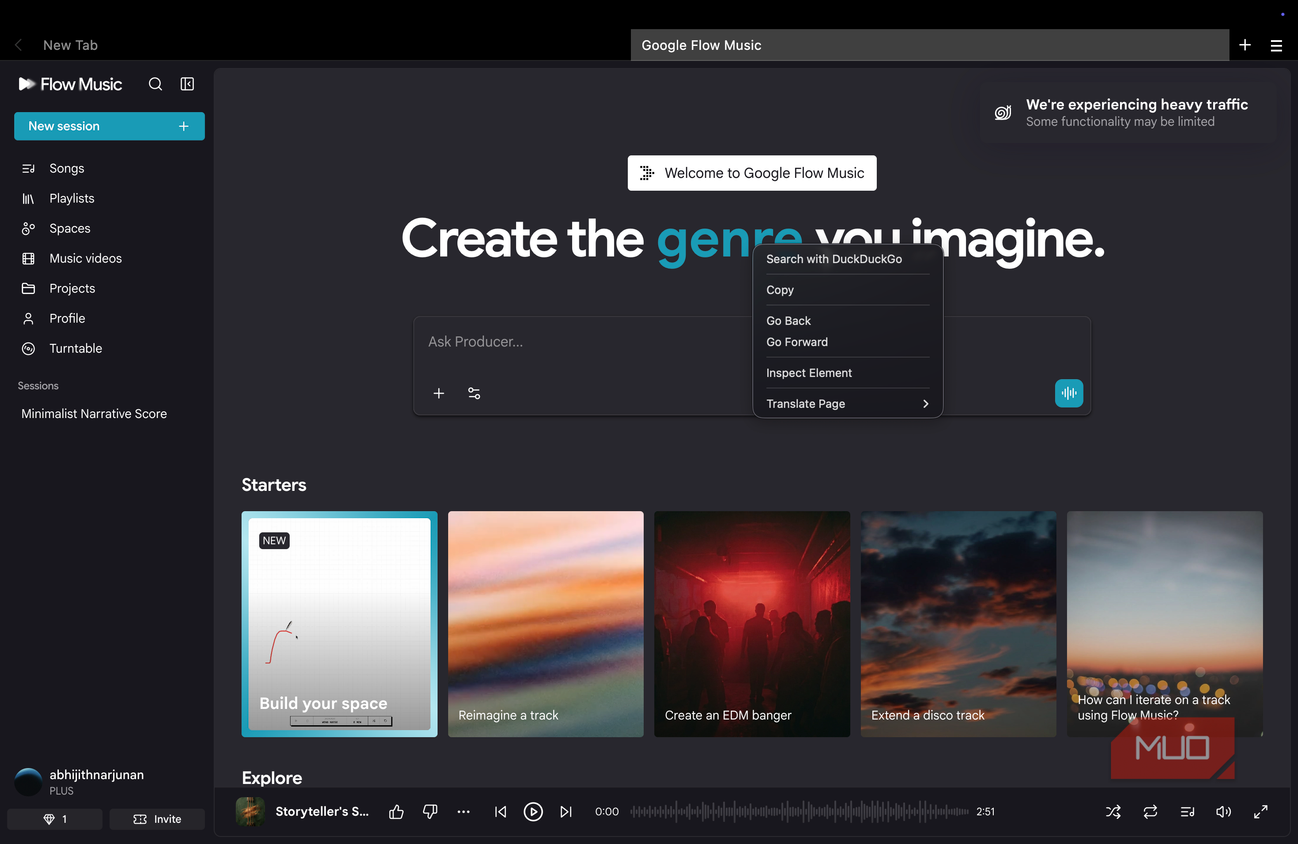Open the search icon in sidebar header
The image size is (1298, 844).
[155, 84]
